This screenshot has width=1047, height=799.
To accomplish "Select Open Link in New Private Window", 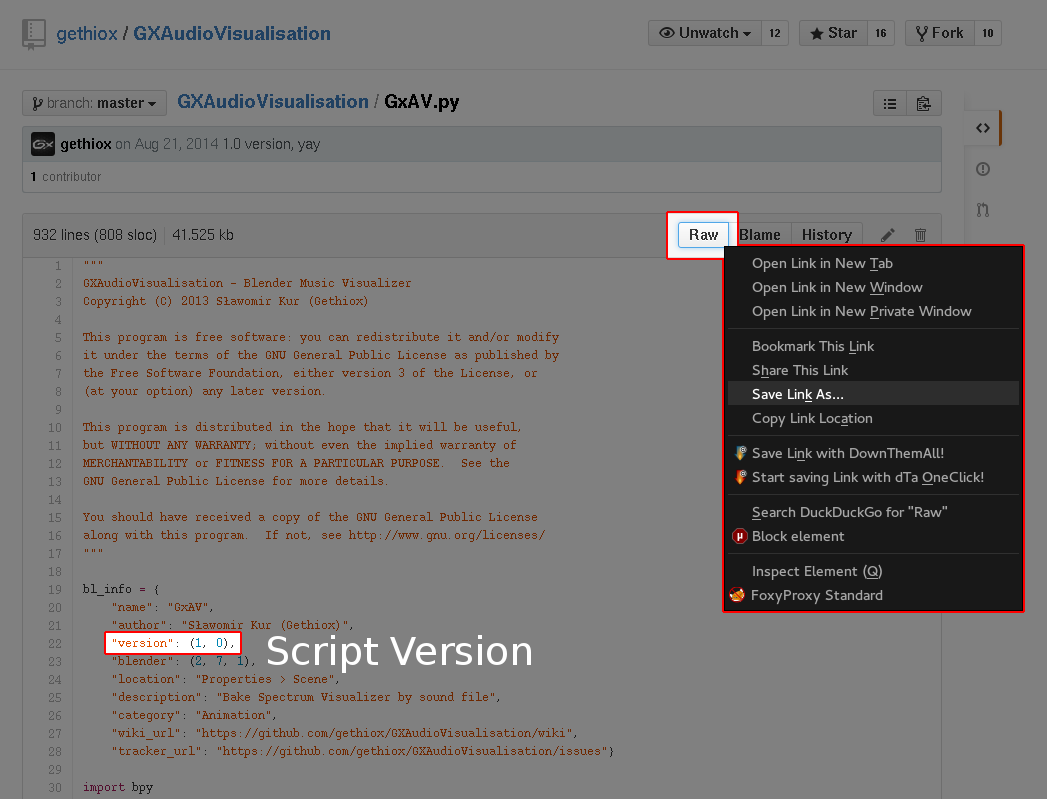I will click(873, 312).
